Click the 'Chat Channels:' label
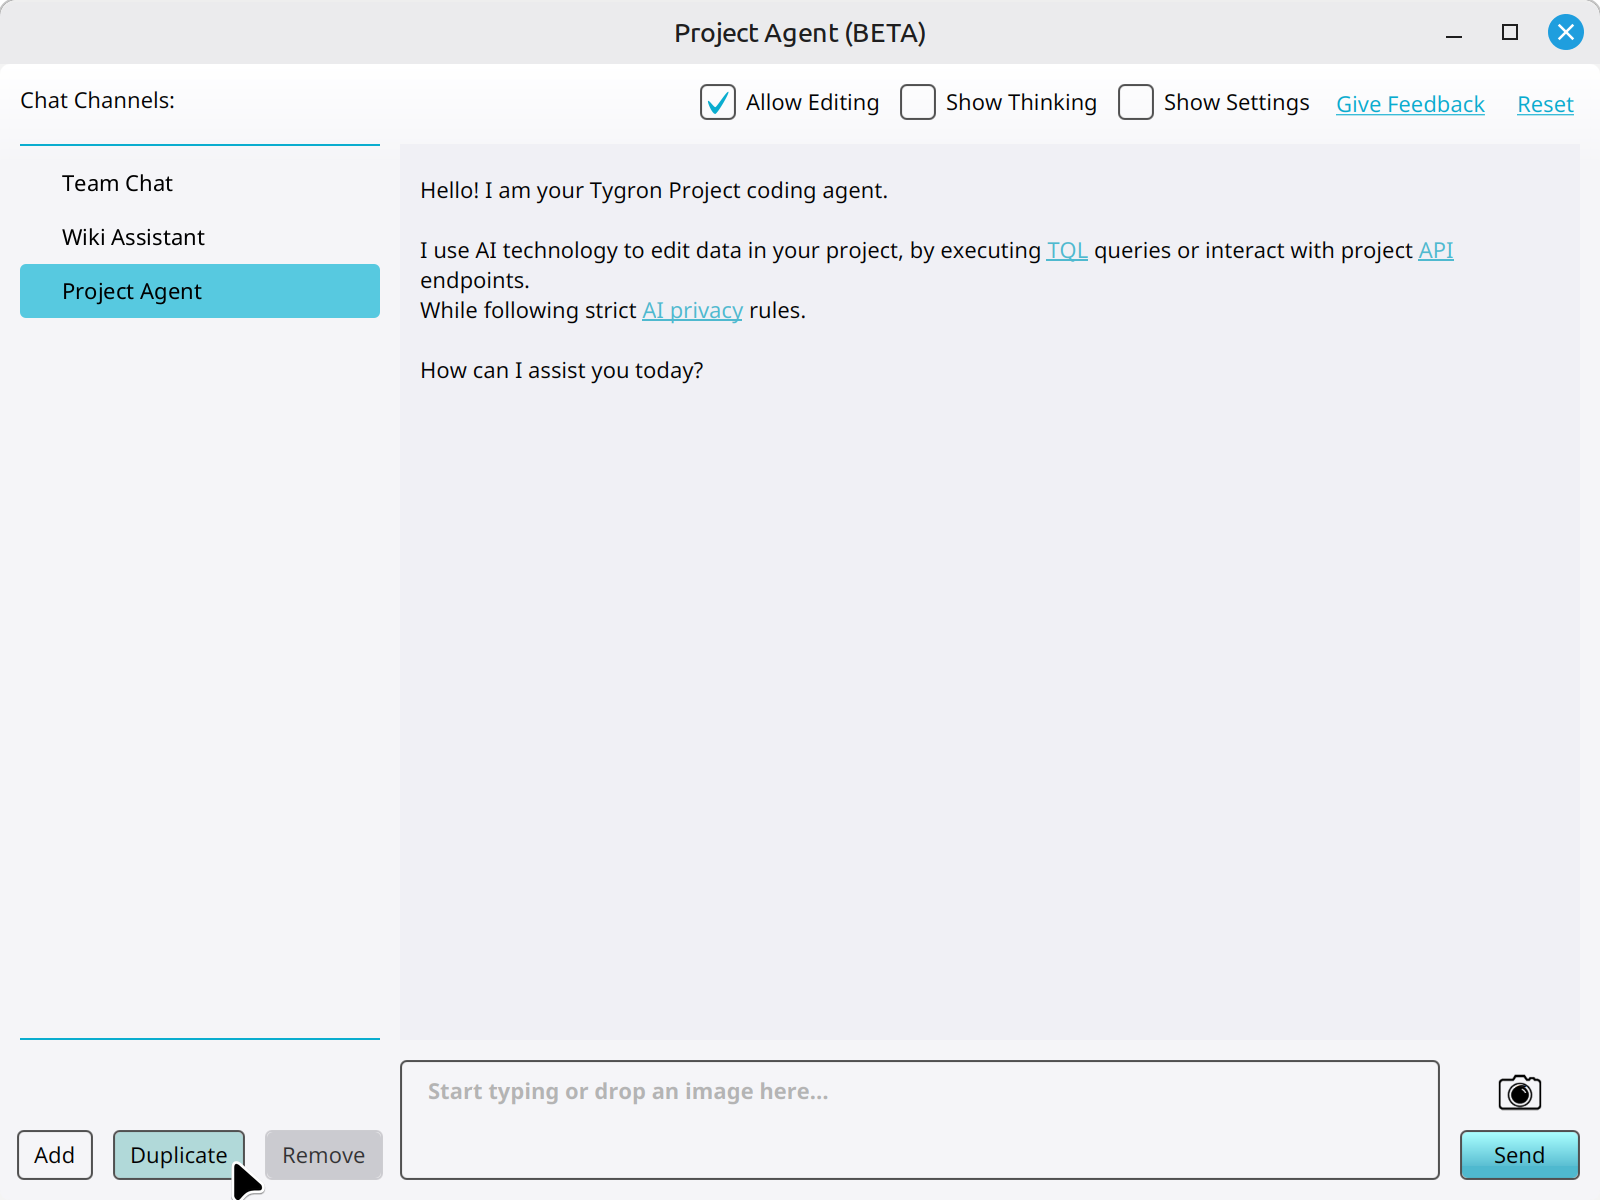Viewport: 1600px width, 1200px height. click(98, 100)
